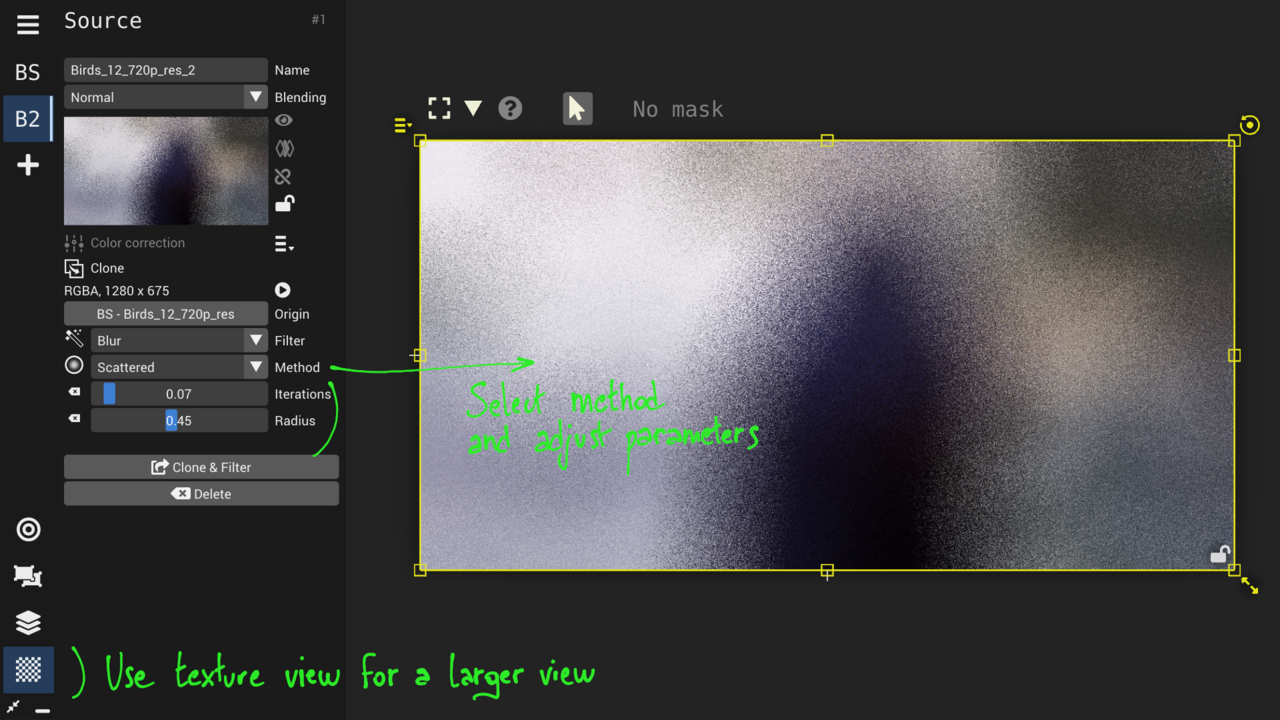
Task: Open the help icon above the canvas
Action: pyautogui.click(x=510, y=108)
